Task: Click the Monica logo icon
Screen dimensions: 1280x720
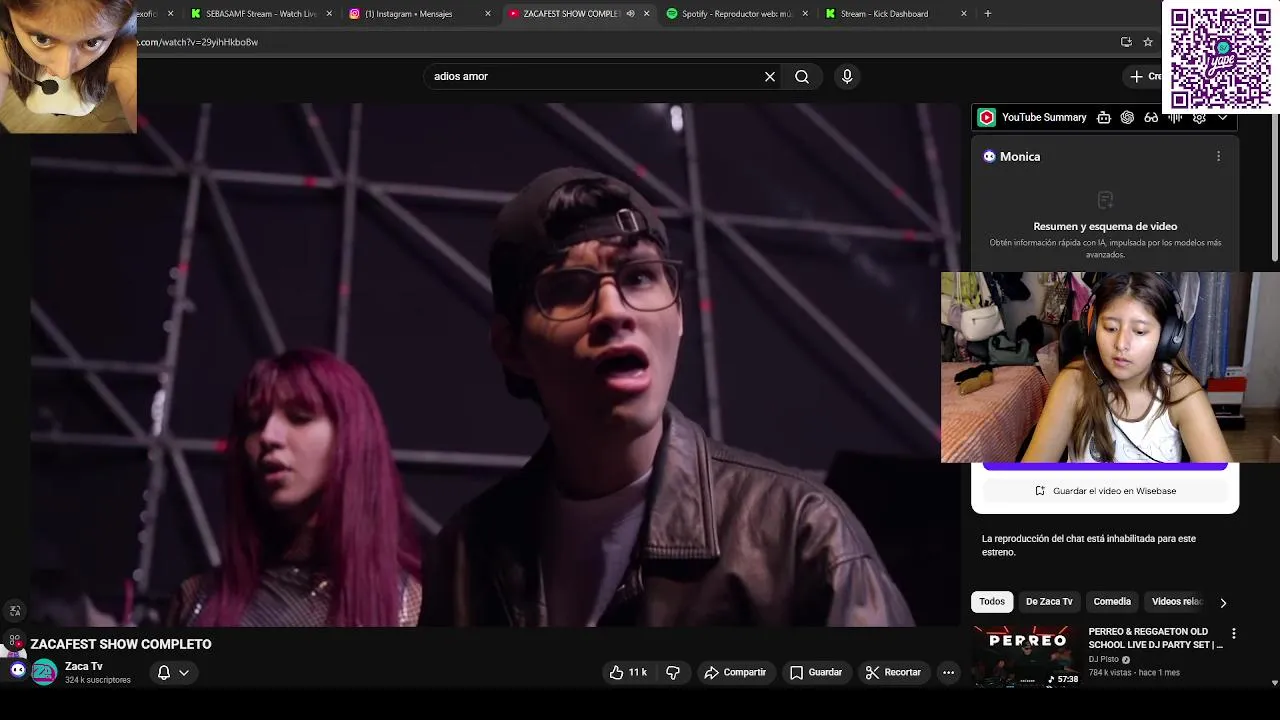Action: point(989,156)
